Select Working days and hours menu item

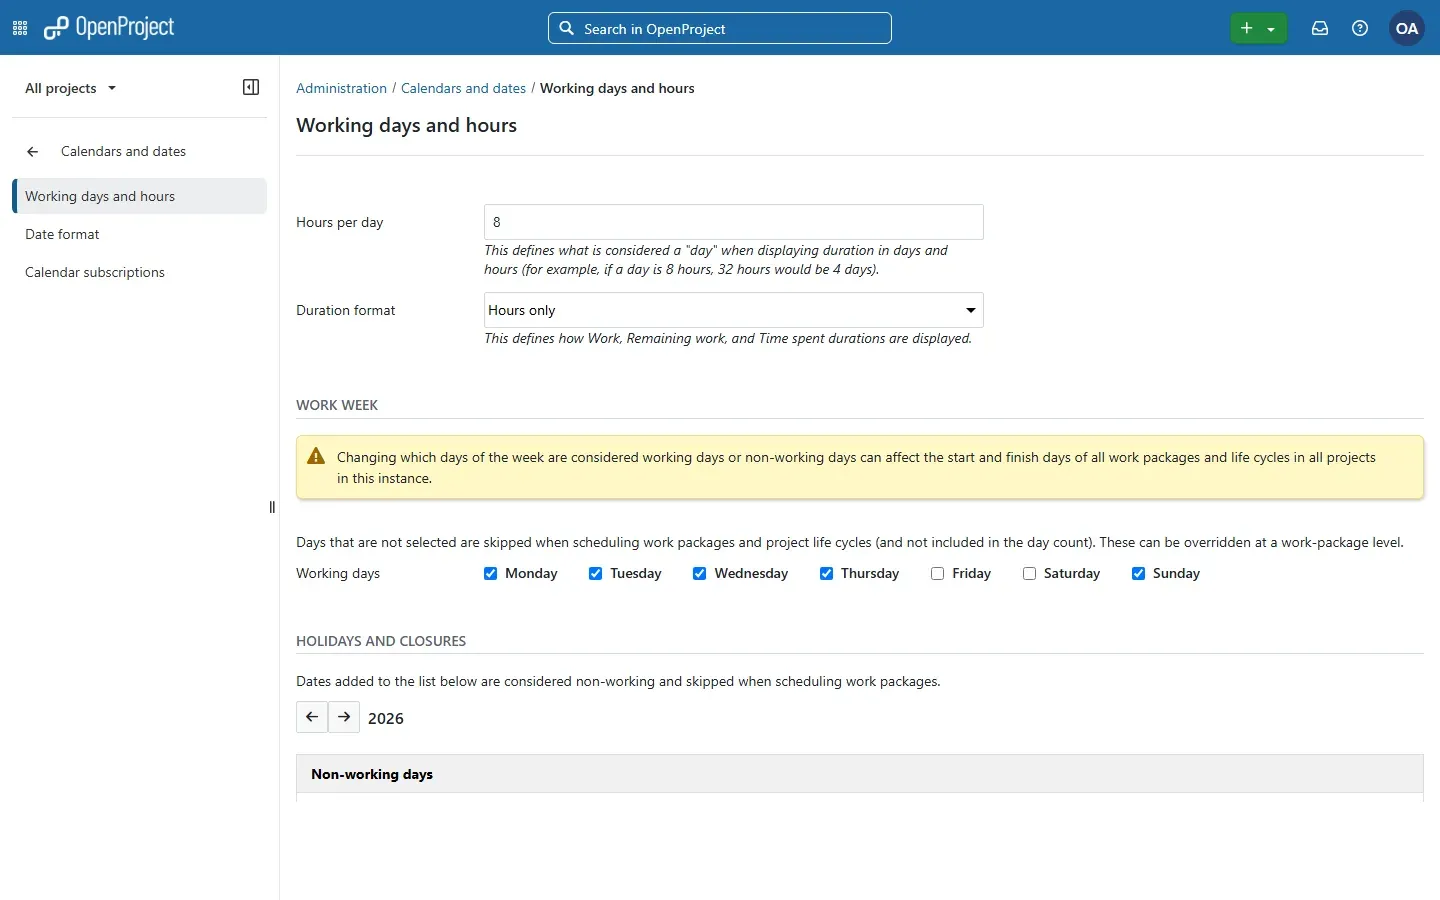[x=140, y=196]
